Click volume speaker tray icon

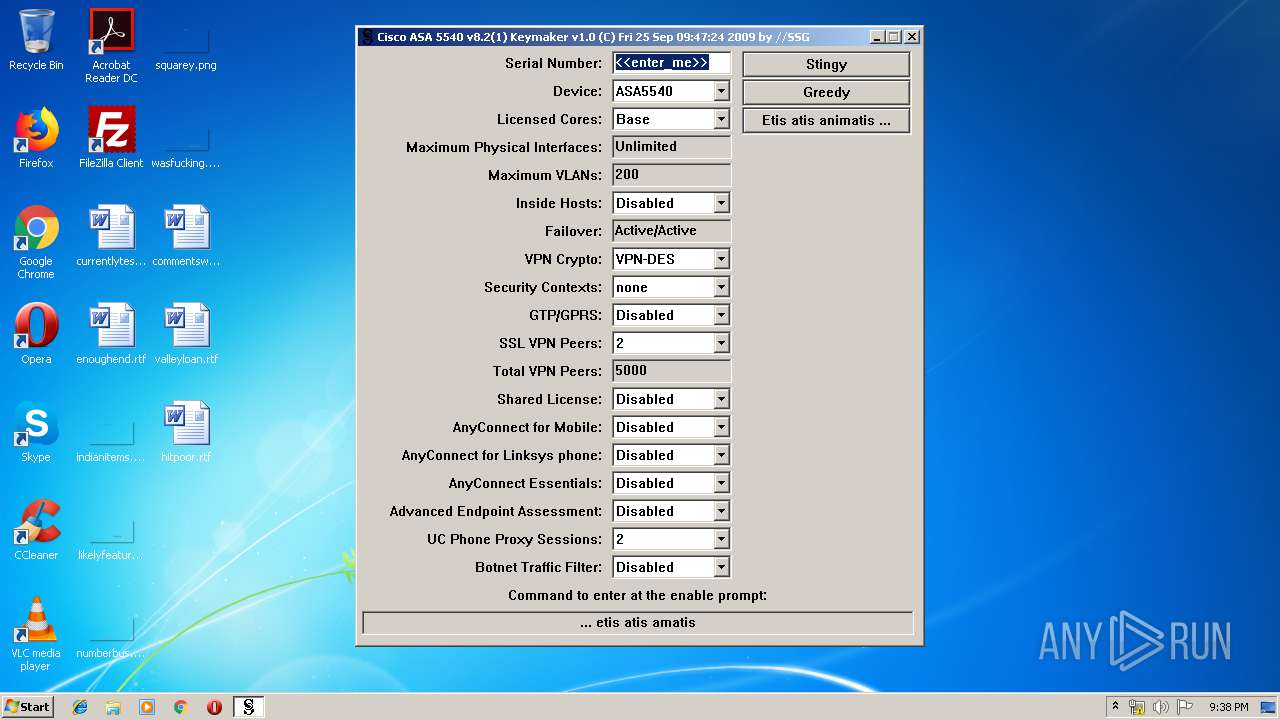[x=1161, y=707]
